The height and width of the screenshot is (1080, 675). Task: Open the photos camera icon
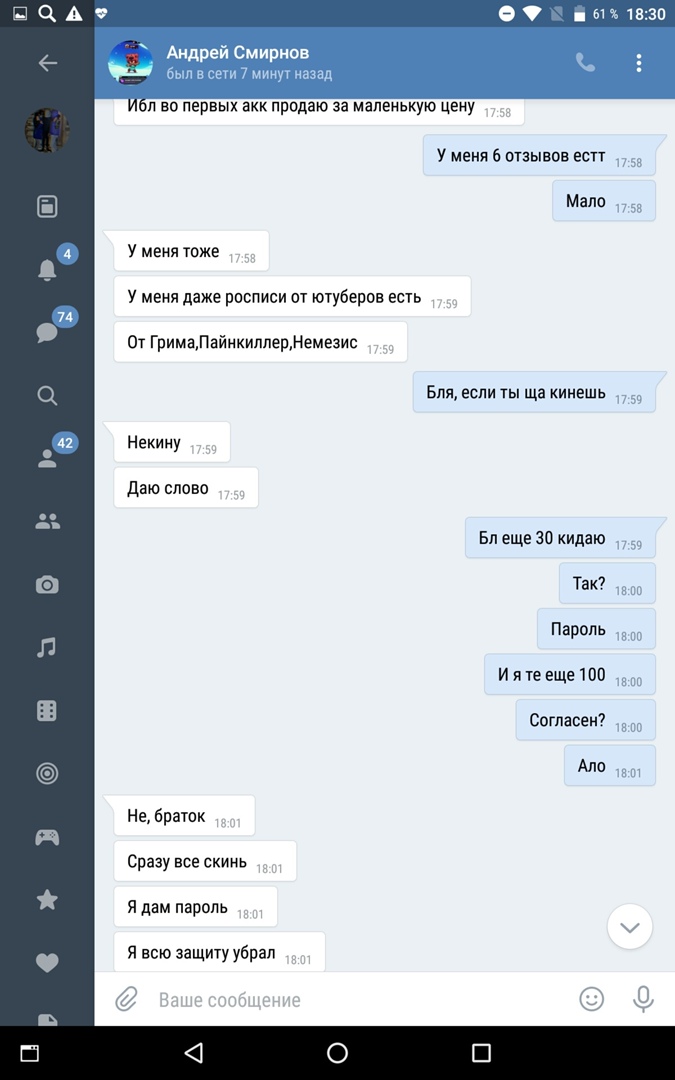point(47,585)
